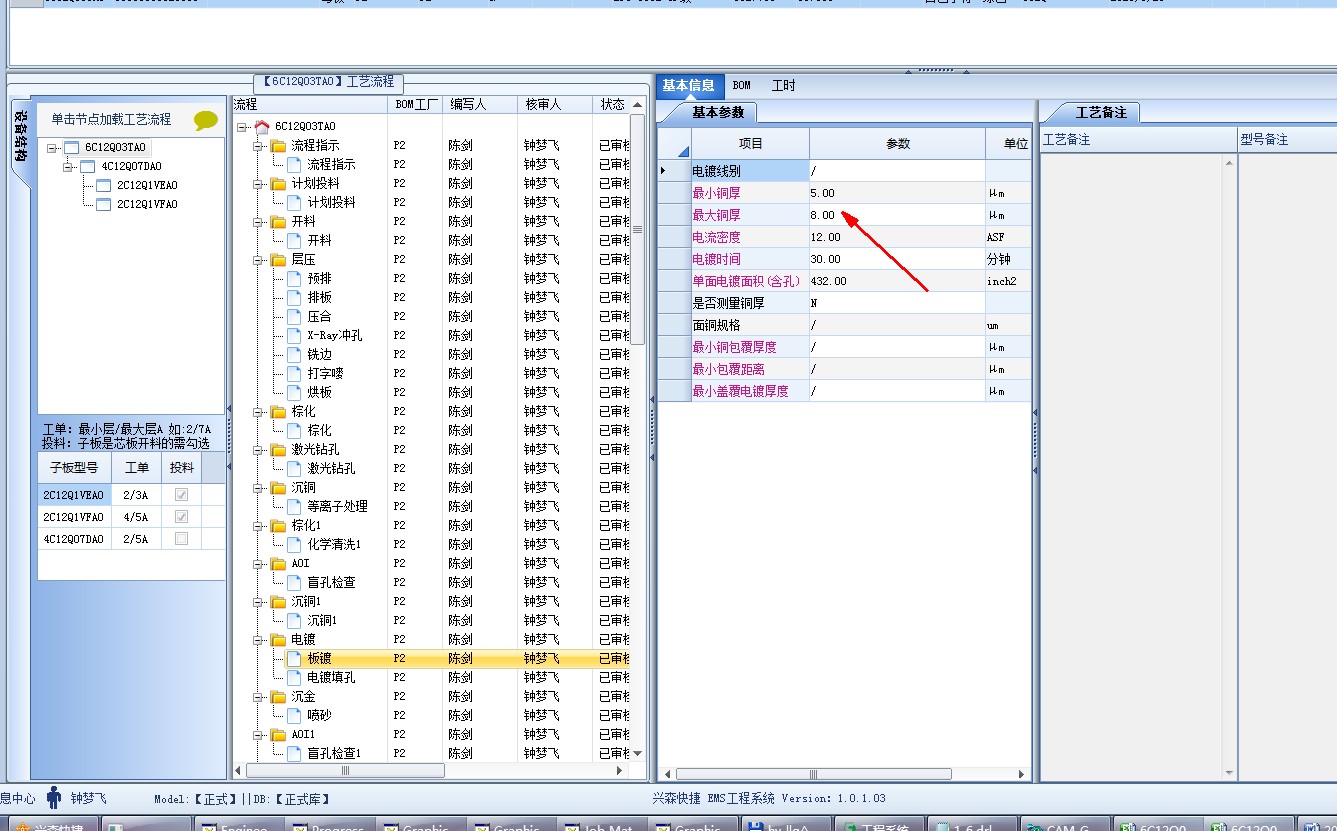Click the 2/3A work order cell
The width and height of the screenshot is (1337, 831).
coord(136,494)
